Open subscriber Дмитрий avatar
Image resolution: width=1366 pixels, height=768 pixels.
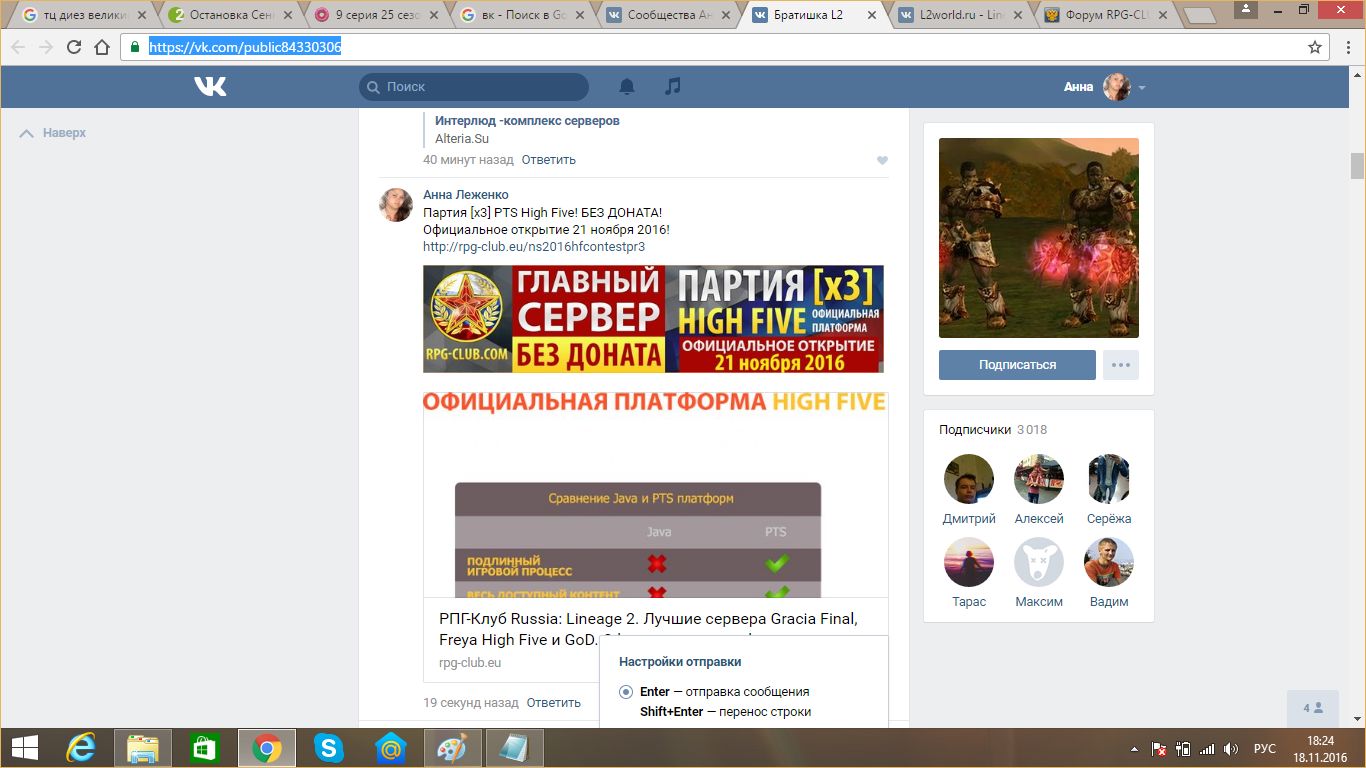click(x=969, y=479)
